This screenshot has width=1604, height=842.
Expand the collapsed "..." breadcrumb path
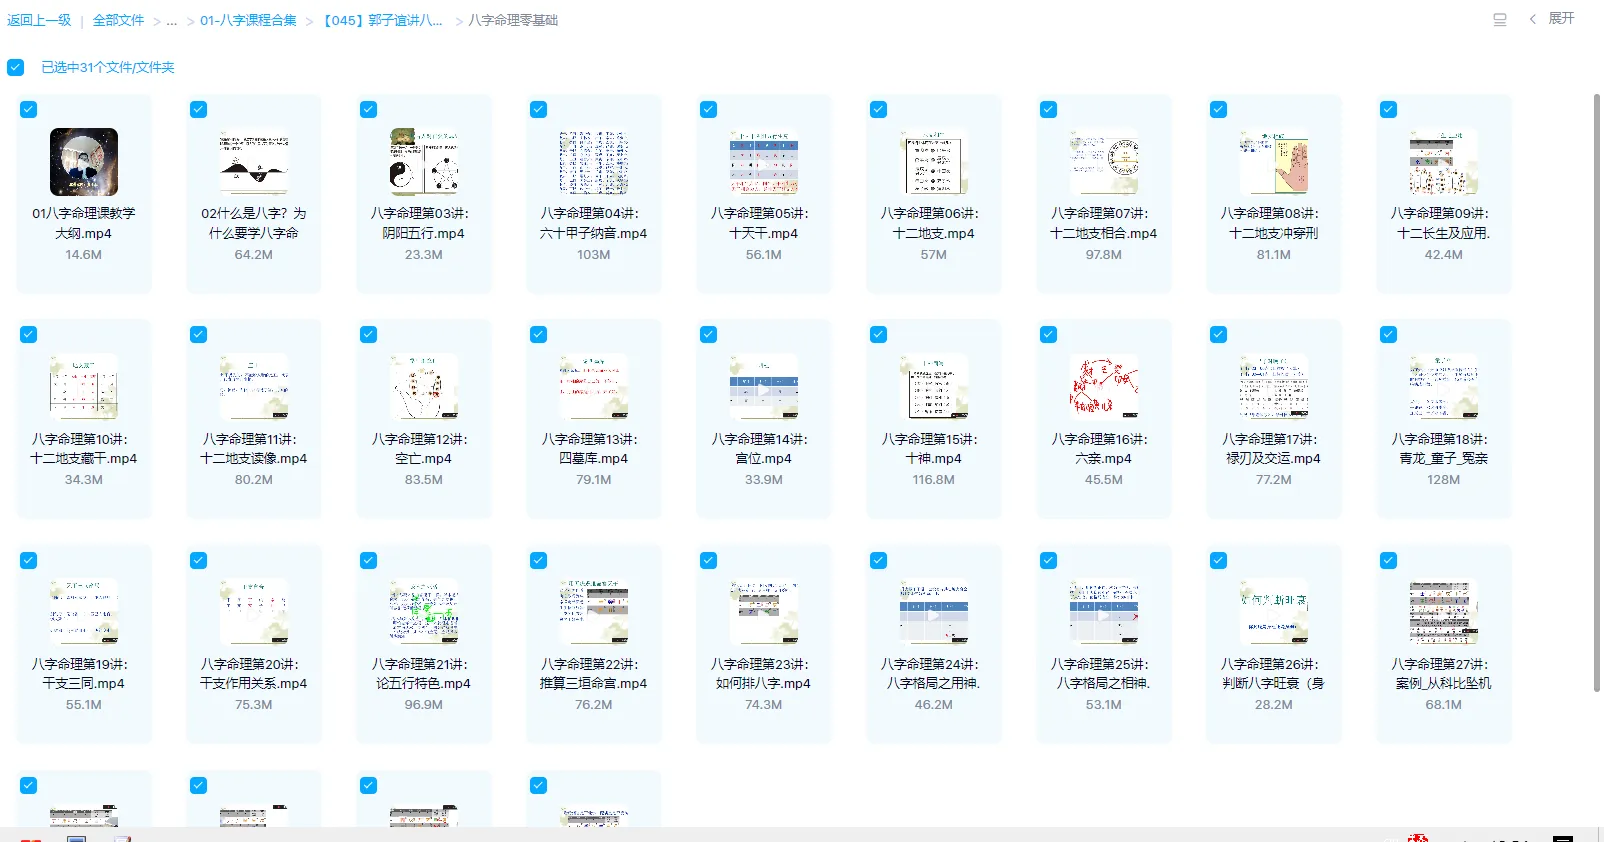click(172, 21)
